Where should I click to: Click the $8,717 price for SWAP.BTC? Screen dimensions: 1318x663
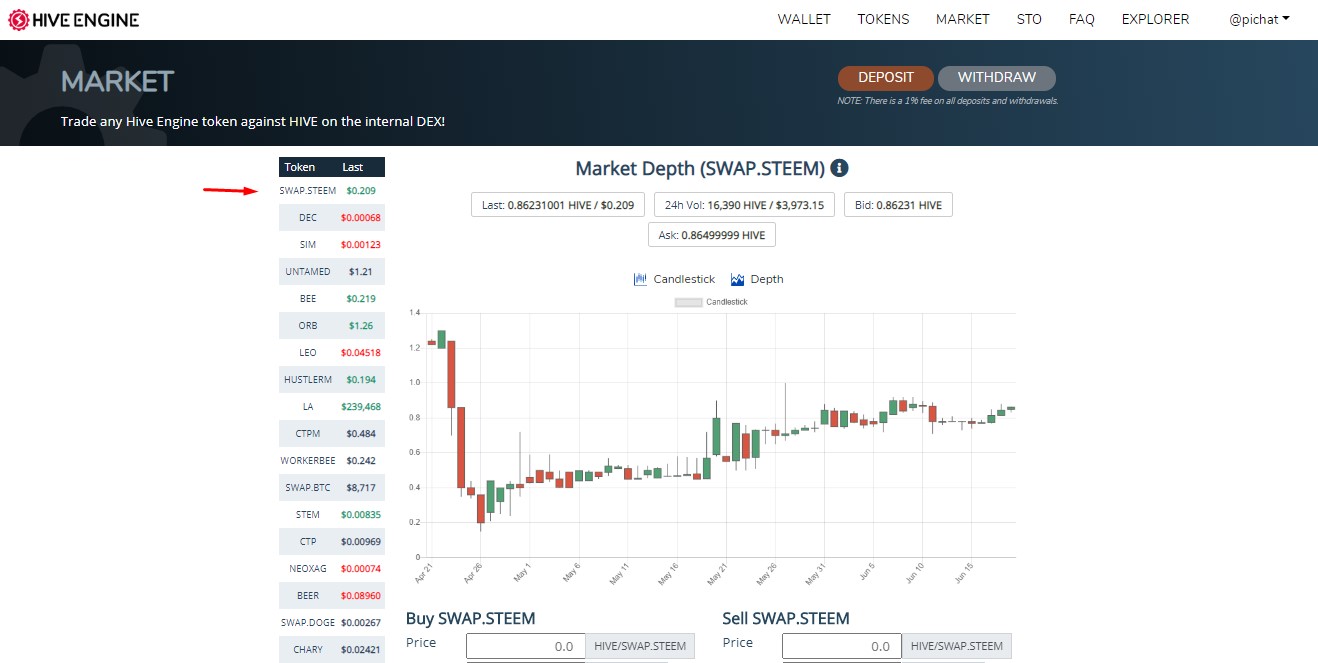(361, 487)
